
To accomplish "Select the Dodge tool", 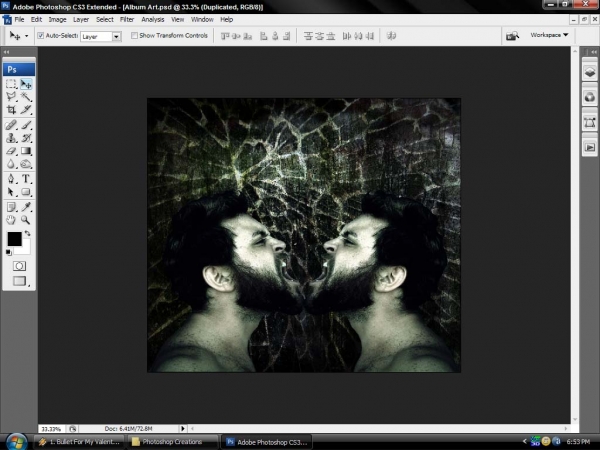I will point(26,164).
